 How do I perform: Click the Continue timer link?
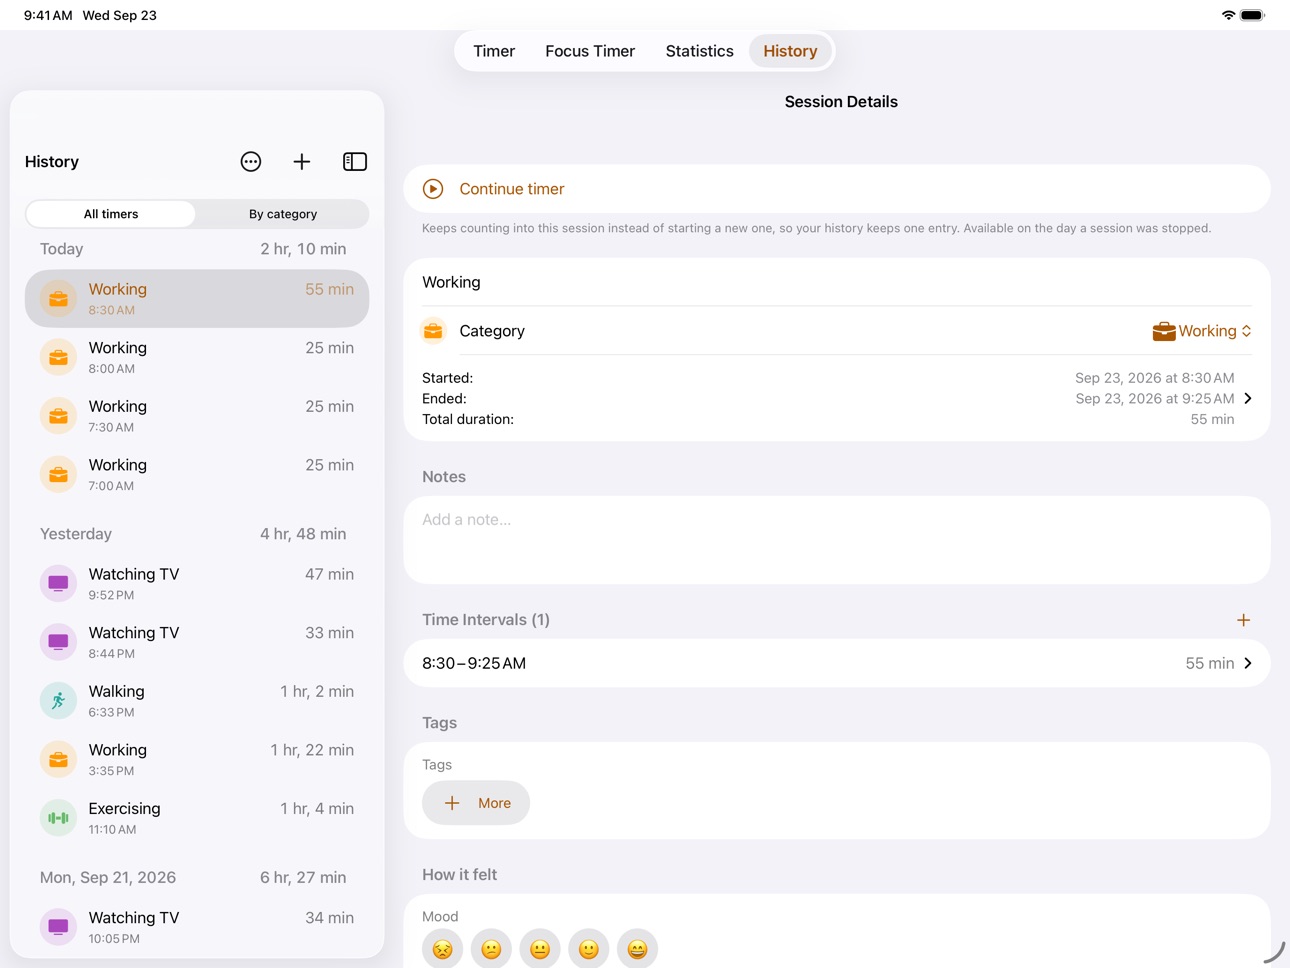pyautogui.click(x=512, y=189)
